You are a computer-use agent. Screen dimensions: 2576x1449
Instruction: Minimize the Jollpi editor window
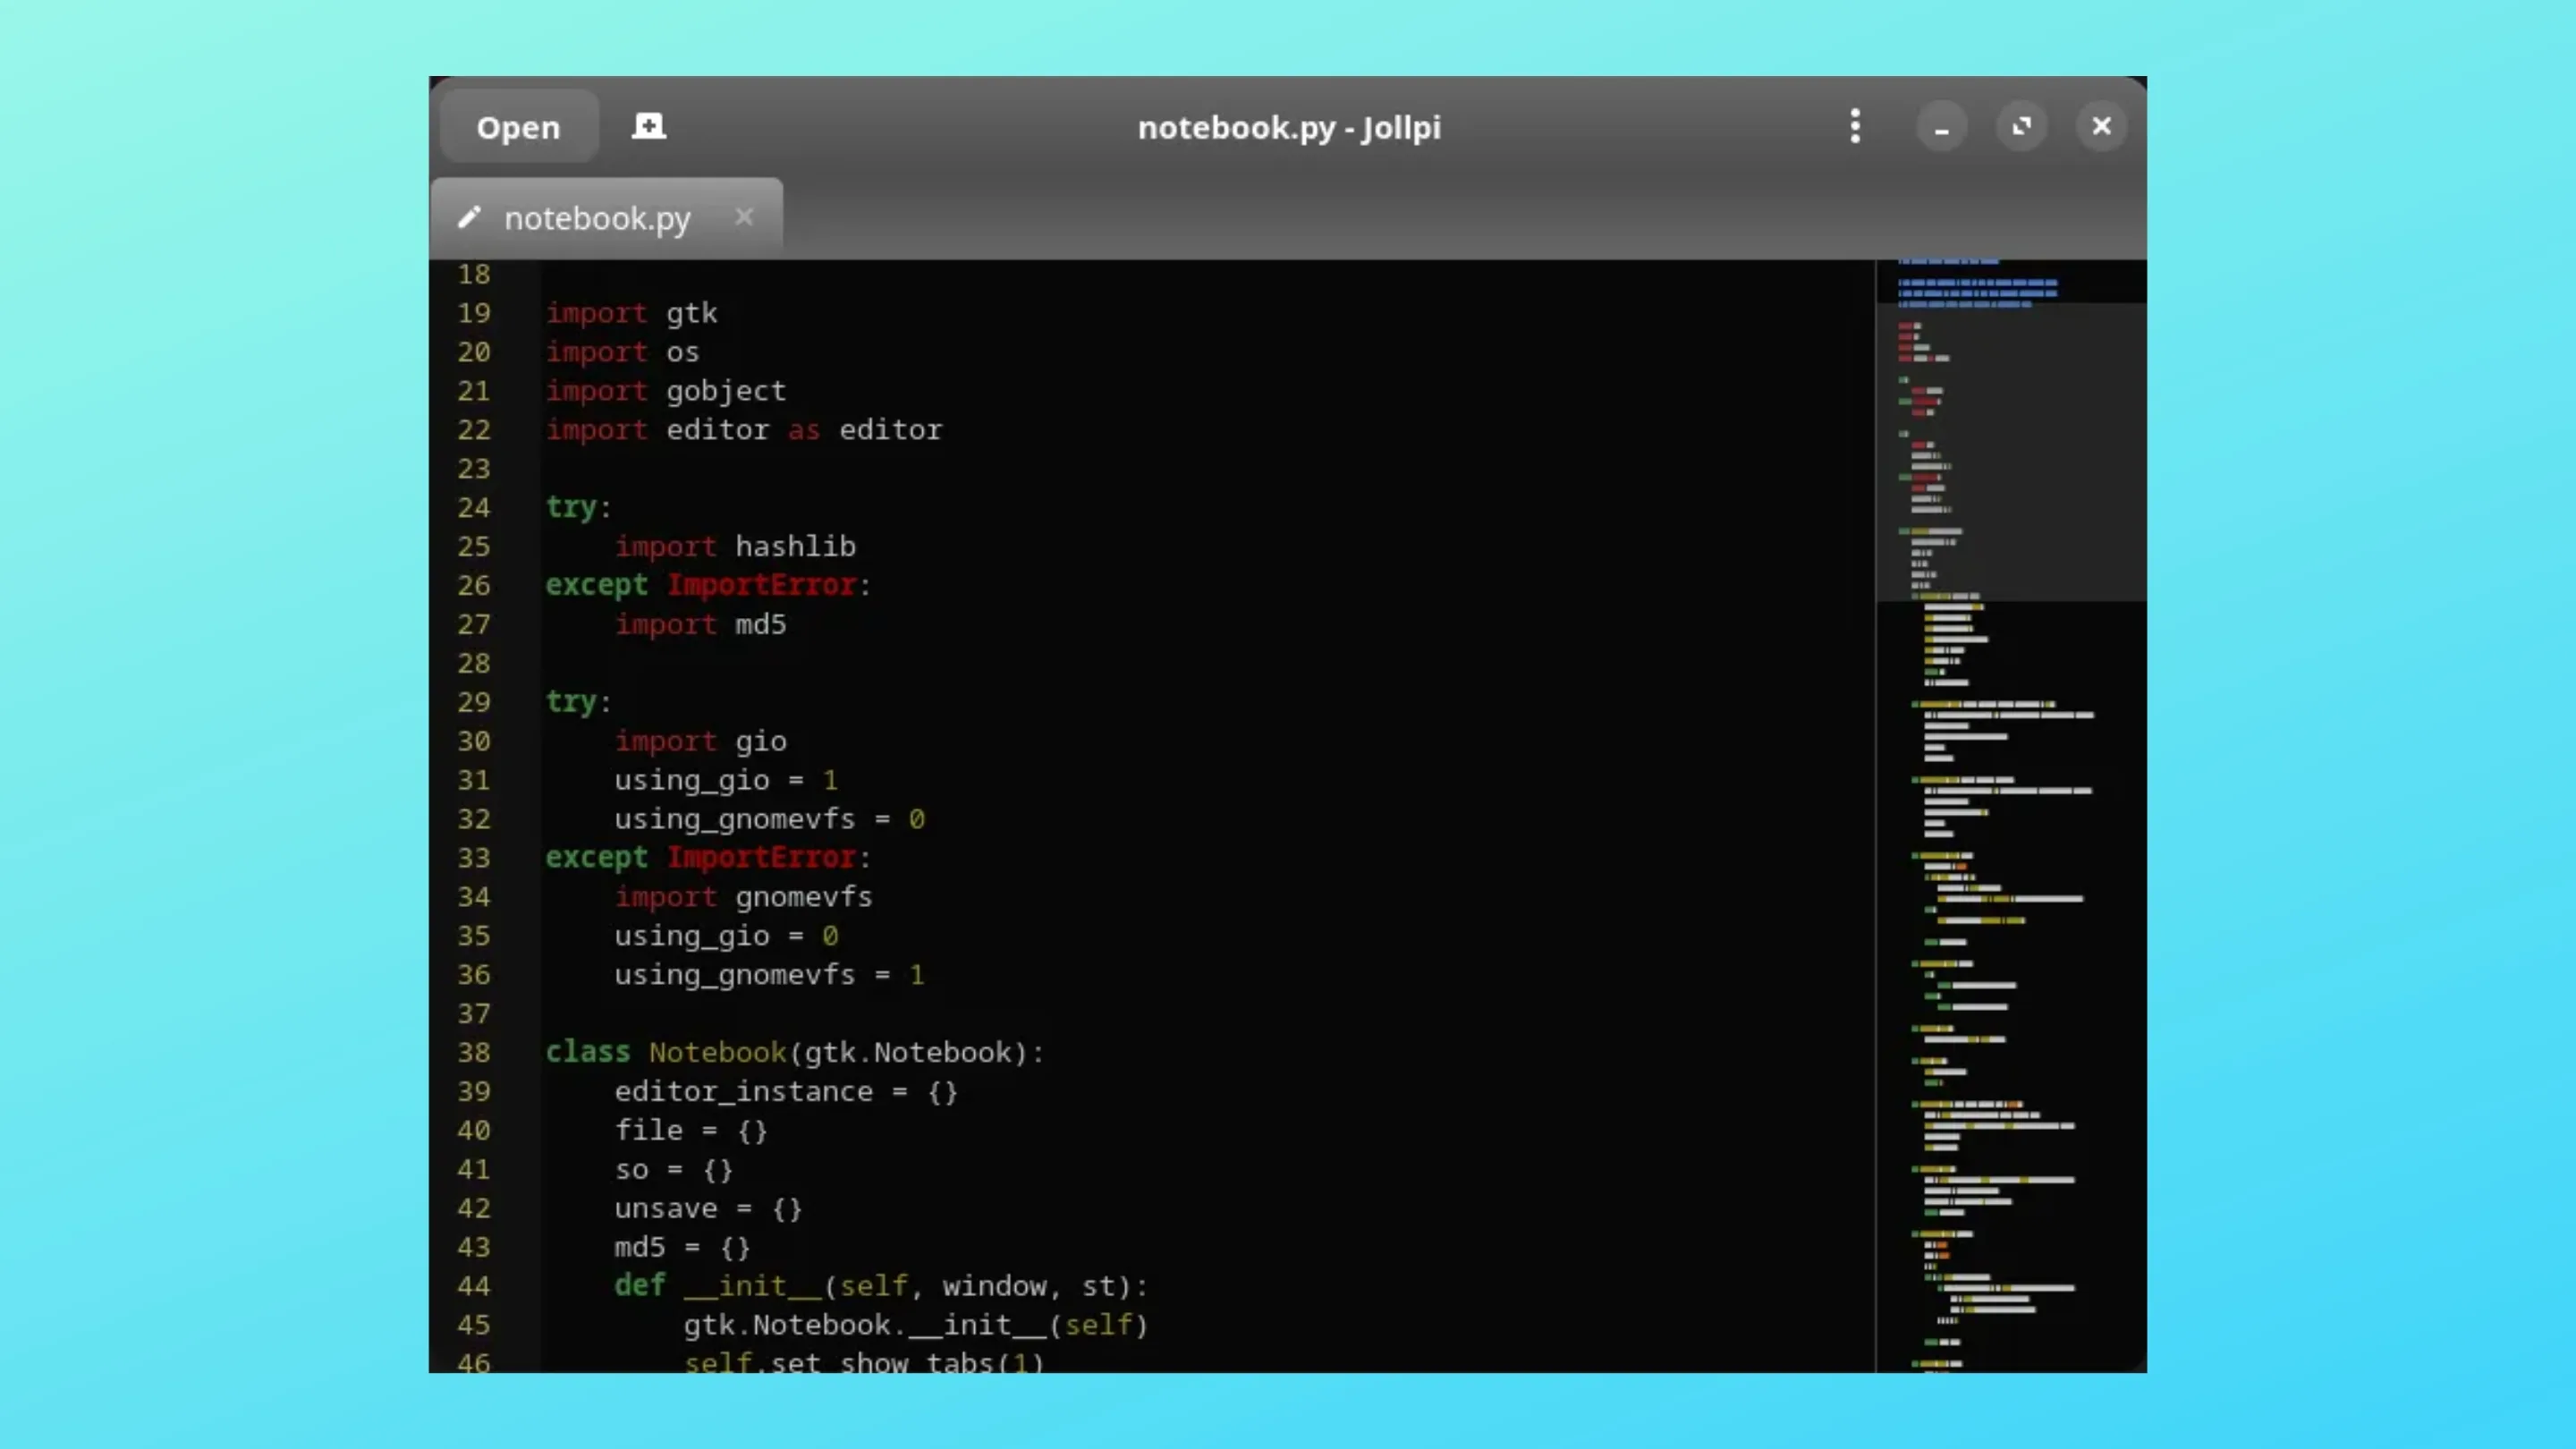(1942, 126)
